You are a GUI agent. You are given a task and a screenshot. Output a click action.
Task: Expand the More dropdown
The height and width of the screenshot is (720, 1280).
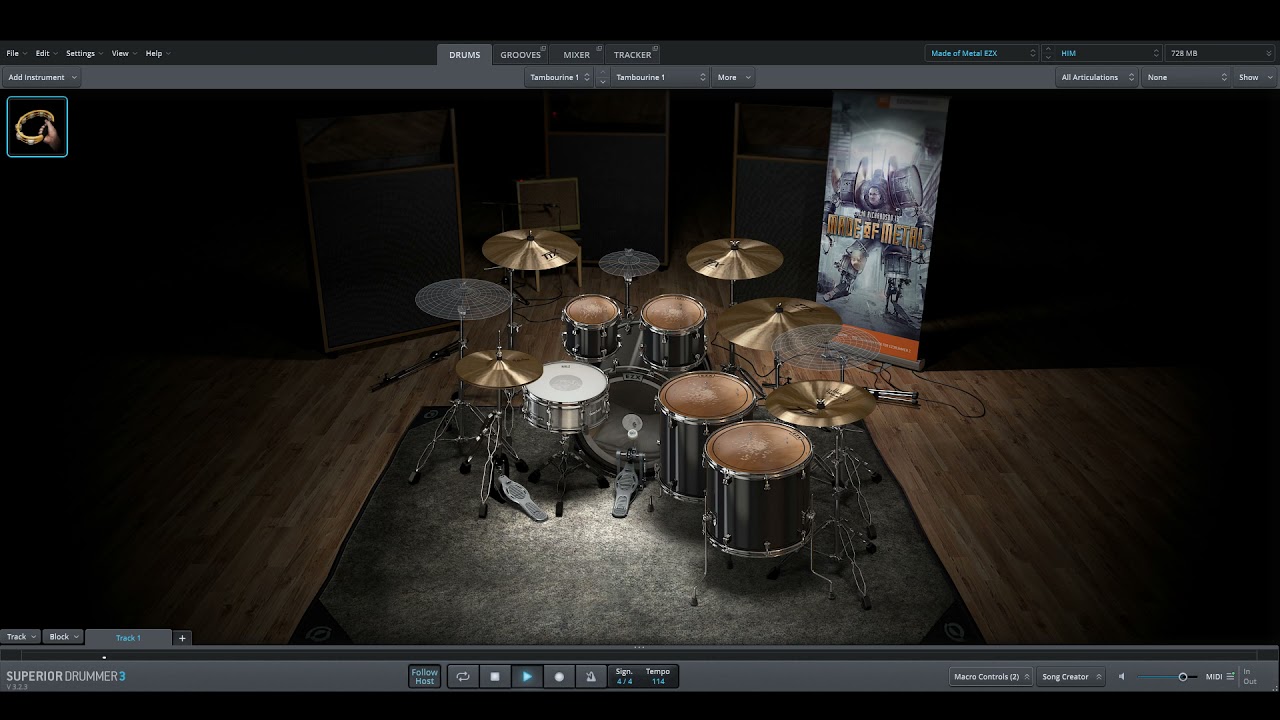733,77
